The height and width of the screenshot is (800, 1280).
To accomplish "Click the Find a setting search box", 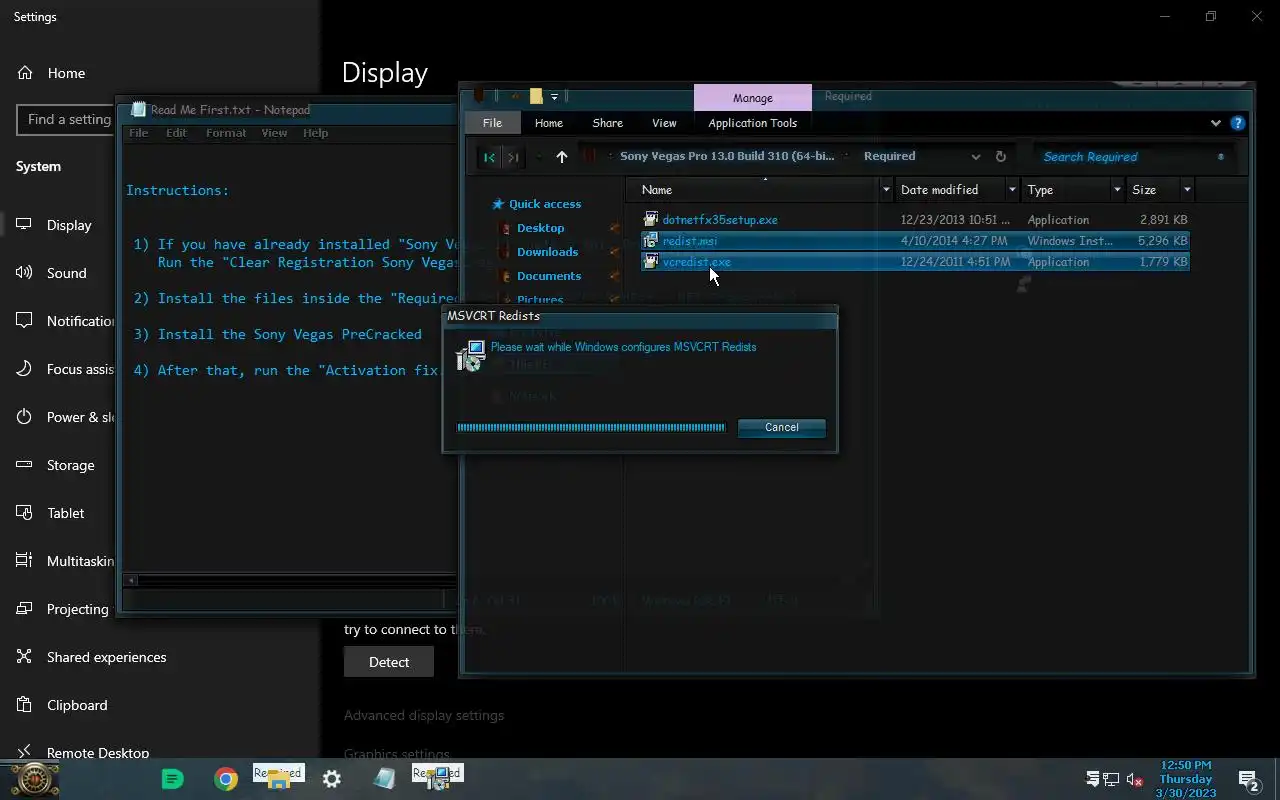I will 66,119.
